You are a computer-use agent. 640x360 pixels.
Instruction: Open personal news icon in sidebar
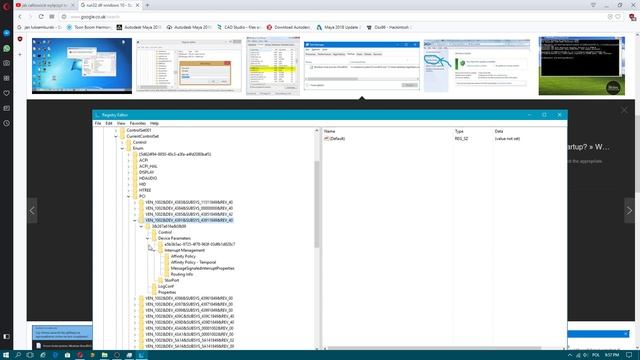7,108
